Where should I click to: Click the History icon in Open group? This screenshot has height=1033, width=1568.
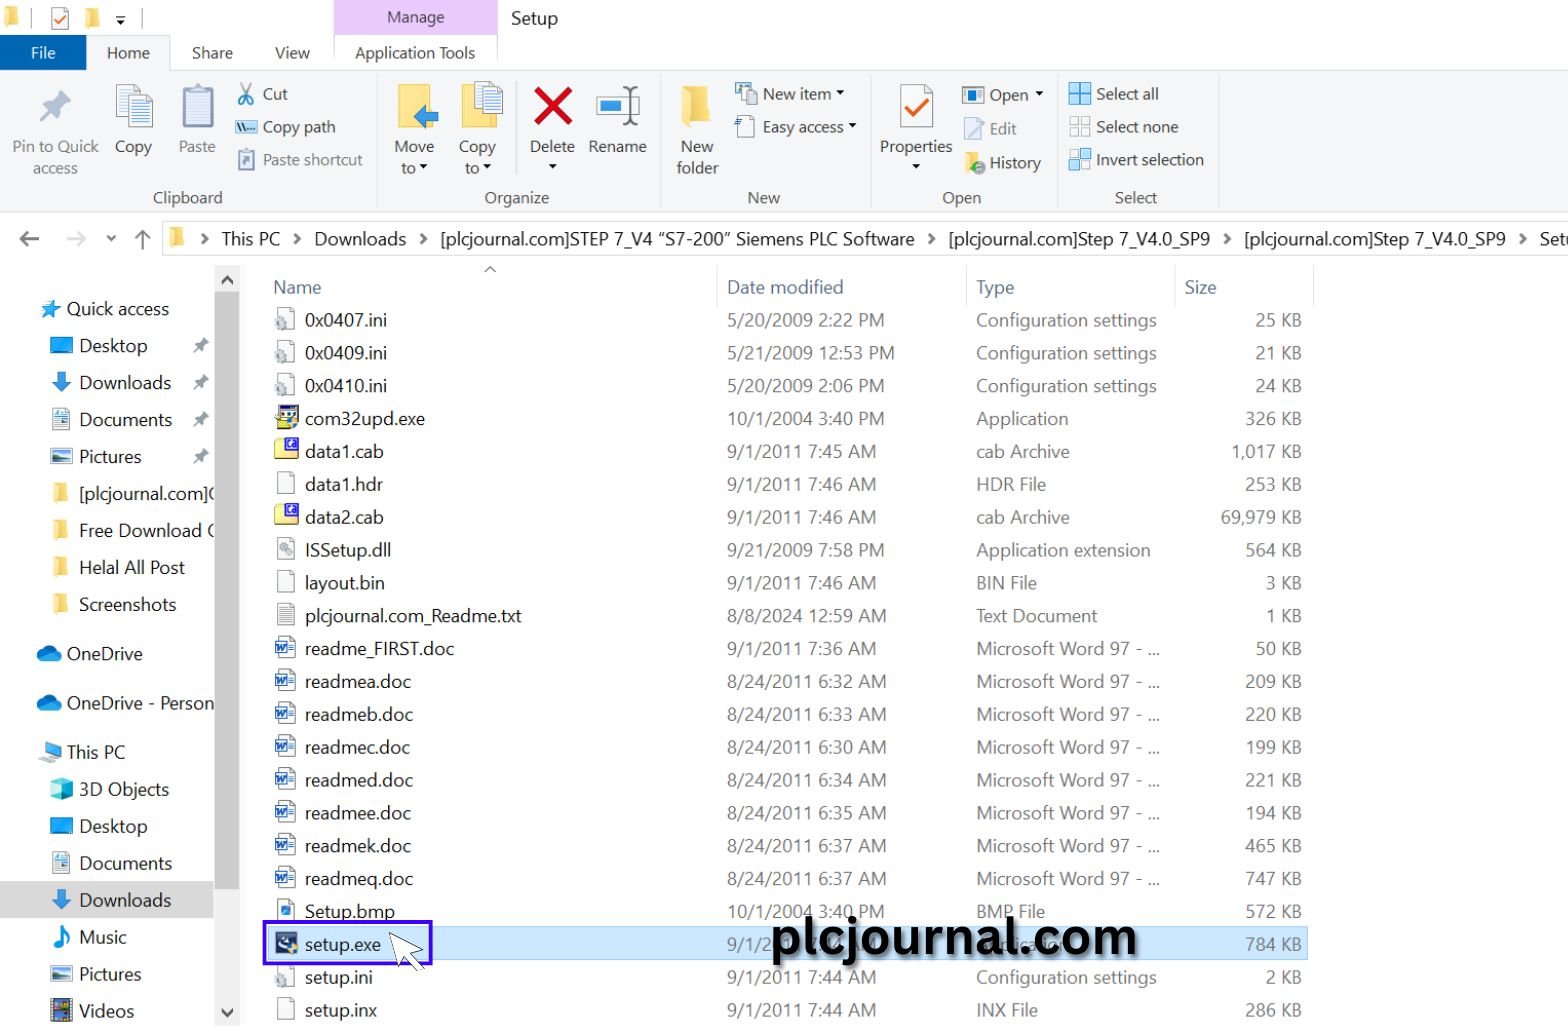(975, 163)
